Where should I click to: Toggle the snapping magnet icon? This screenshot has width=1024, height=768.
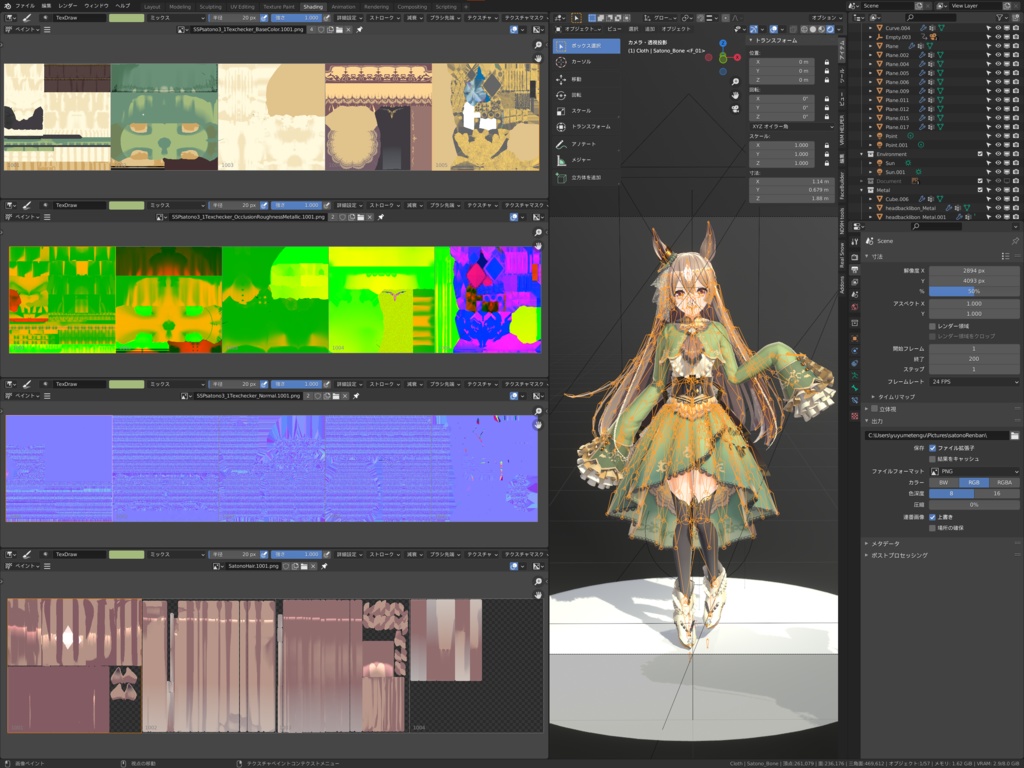pos(700,18)
